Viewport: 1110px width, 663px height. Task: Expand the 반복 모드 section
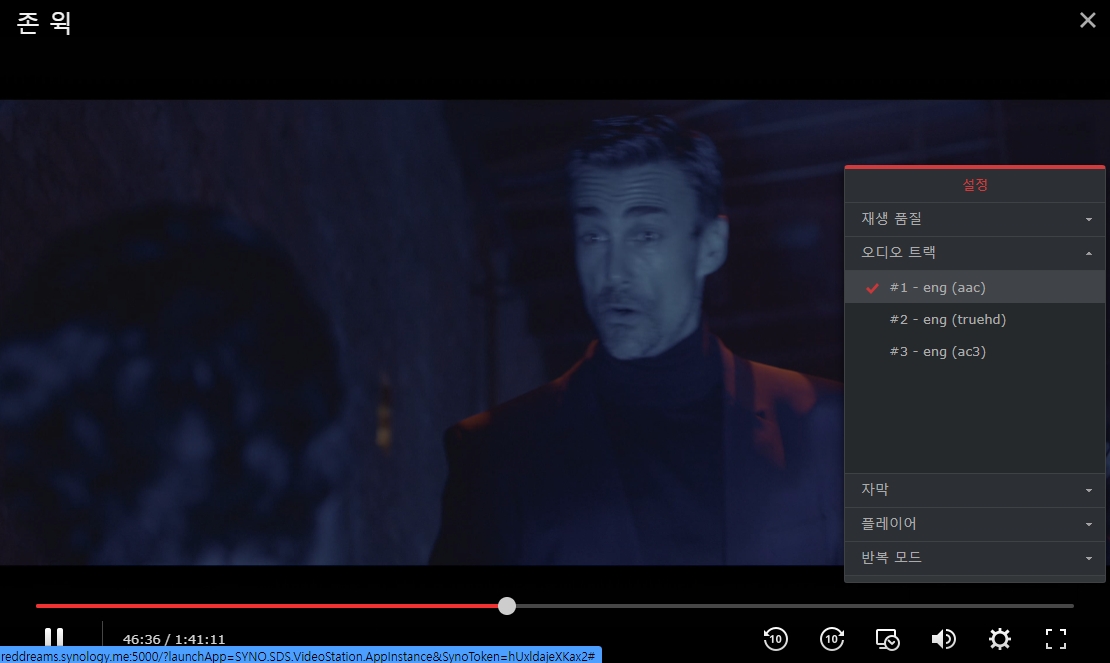pyautogui.click(x=975, y=558)
